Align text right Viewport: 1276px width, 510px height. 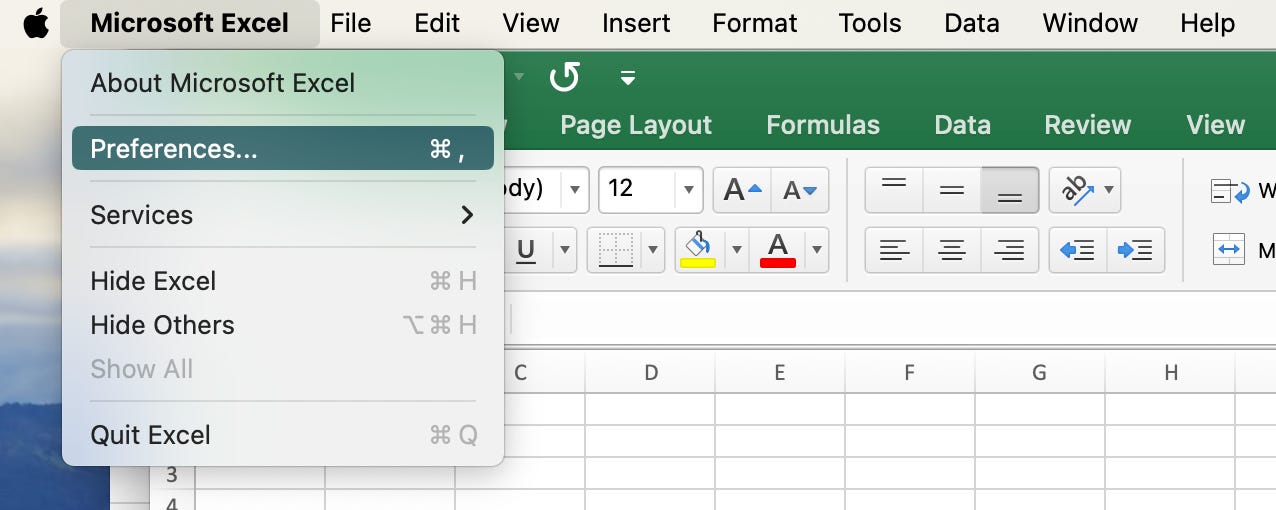tap(1010, 250)
